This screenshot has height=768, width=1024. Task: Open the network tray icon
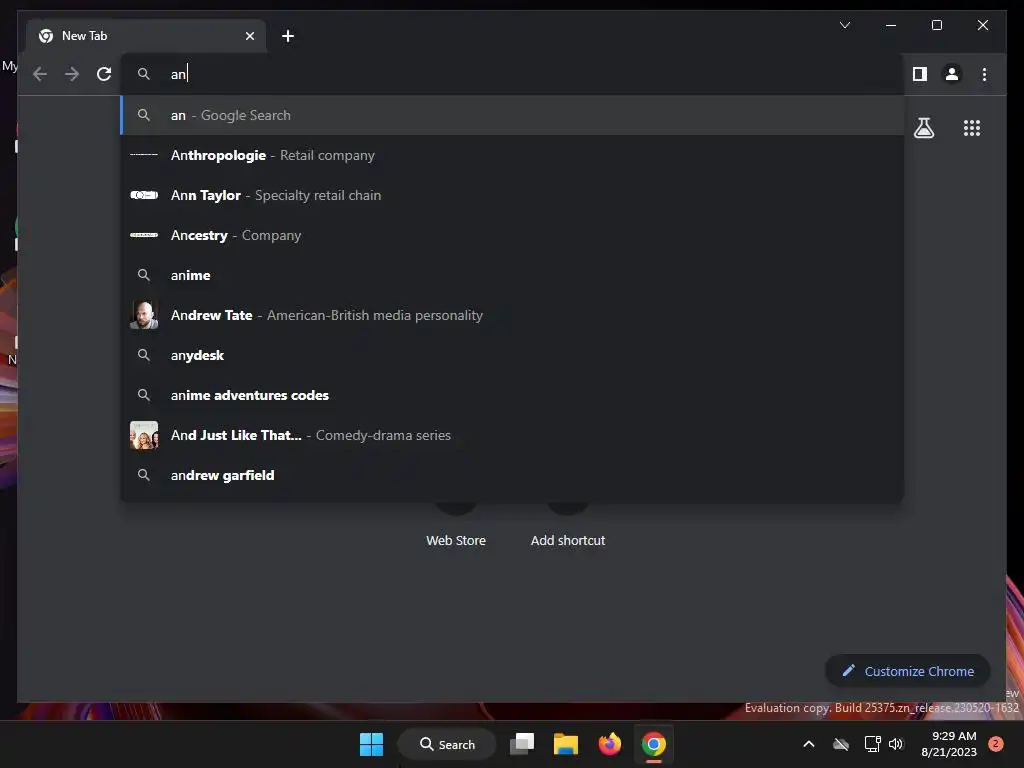tap(872, 744)
